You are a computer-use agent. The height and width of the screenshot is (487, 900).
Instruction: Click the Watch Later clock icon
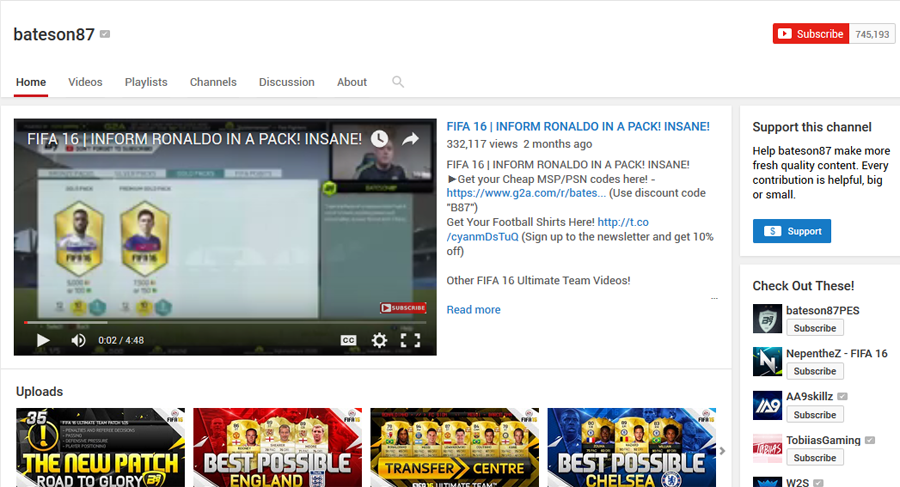[x=379, y=138]
